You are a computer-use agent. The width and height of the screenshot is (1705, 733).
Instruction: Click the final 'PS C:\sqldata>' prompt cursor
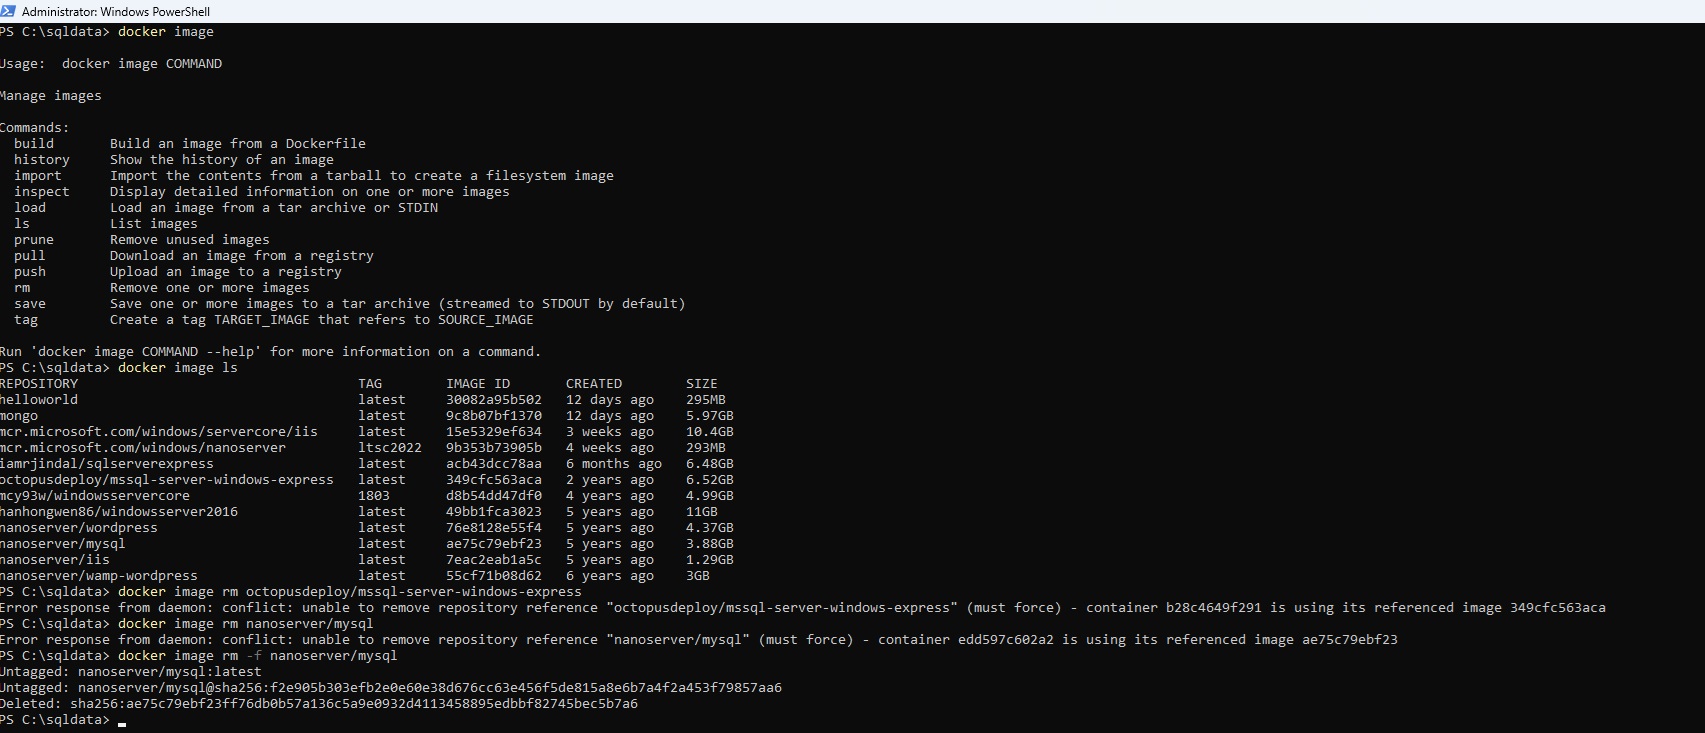click(x=122, y=722)
